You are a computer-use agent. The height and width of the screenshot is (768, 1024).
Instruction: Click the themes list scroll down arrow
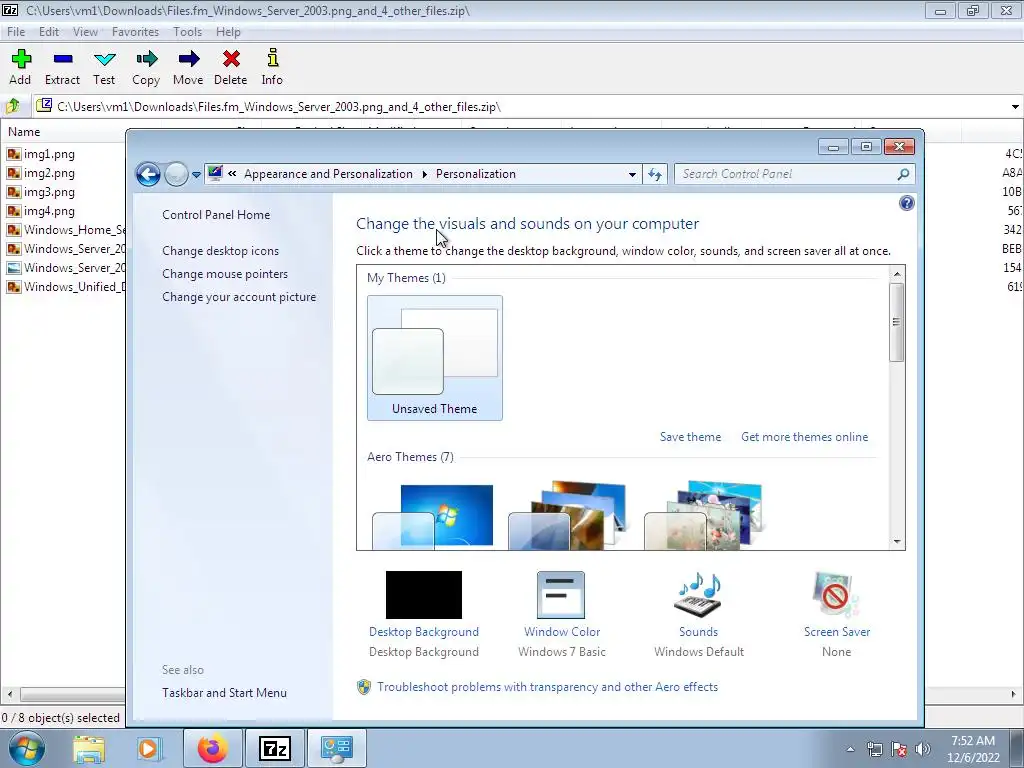coord(897,541)
